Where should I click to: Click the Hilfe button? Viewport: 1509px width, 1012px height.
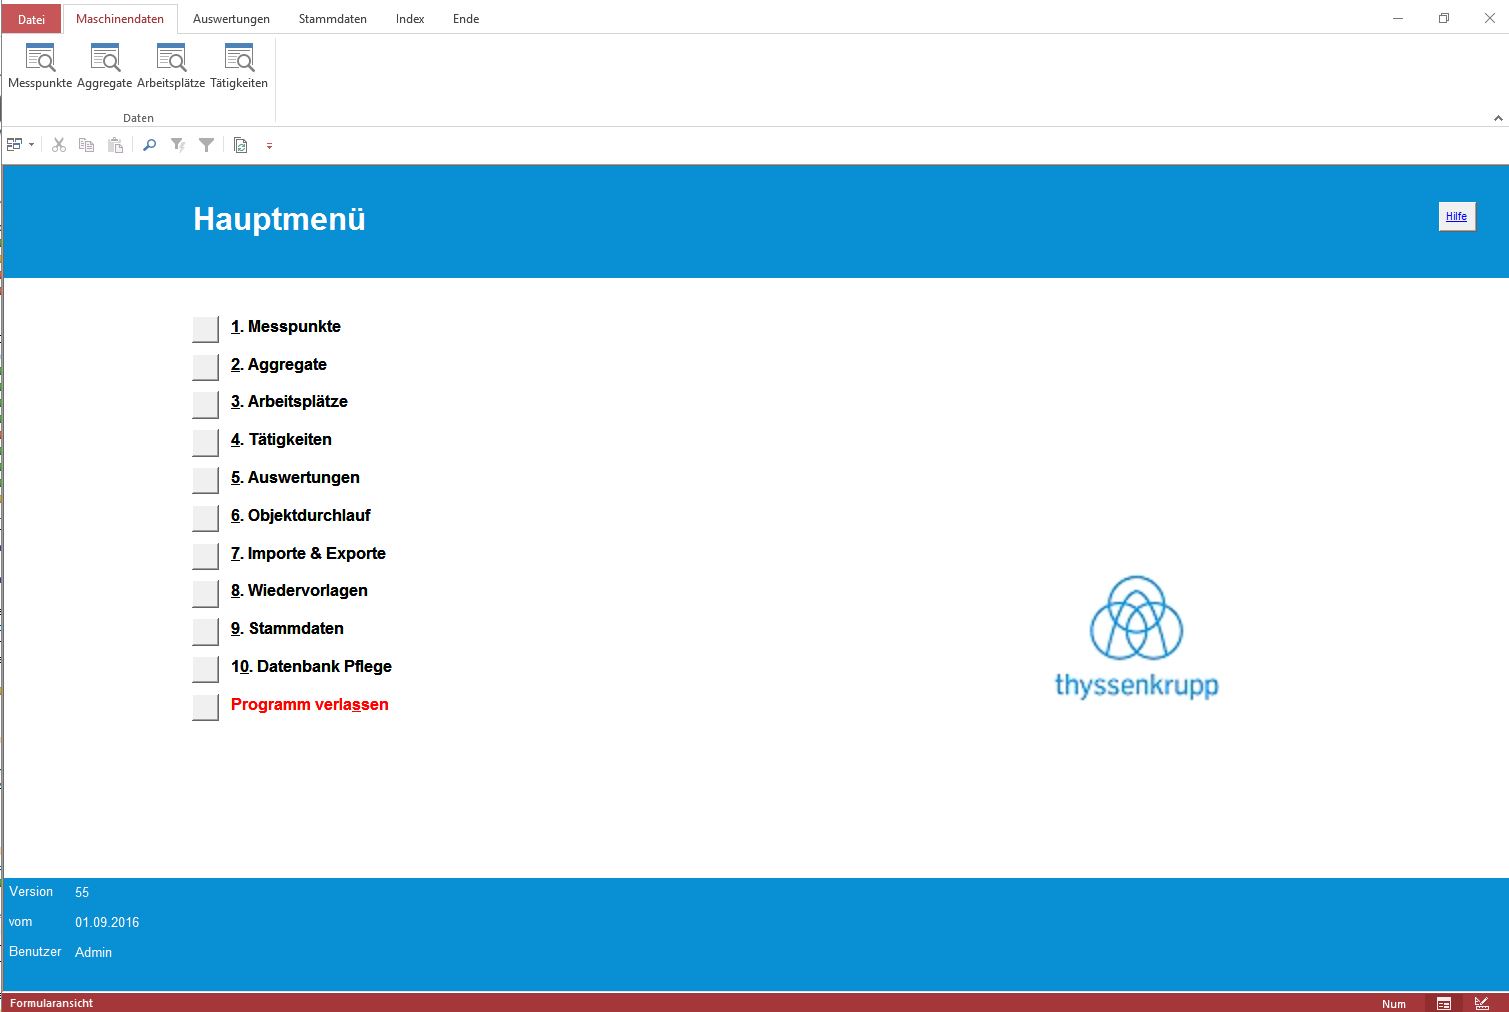(x=1457, y=216)
